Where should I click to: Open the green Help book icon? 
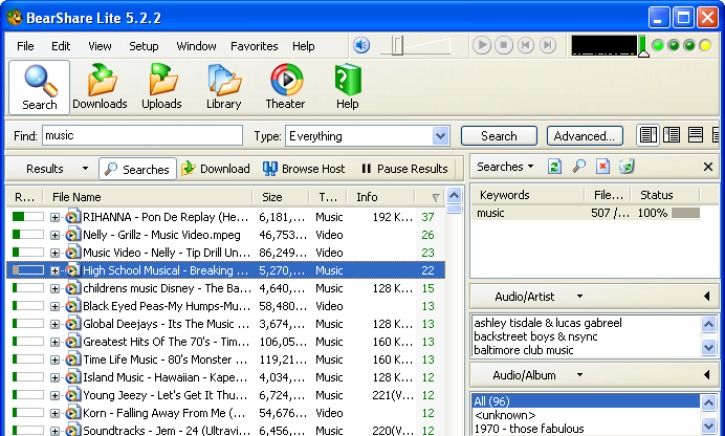pyautogui.click(x=347, y=80)
